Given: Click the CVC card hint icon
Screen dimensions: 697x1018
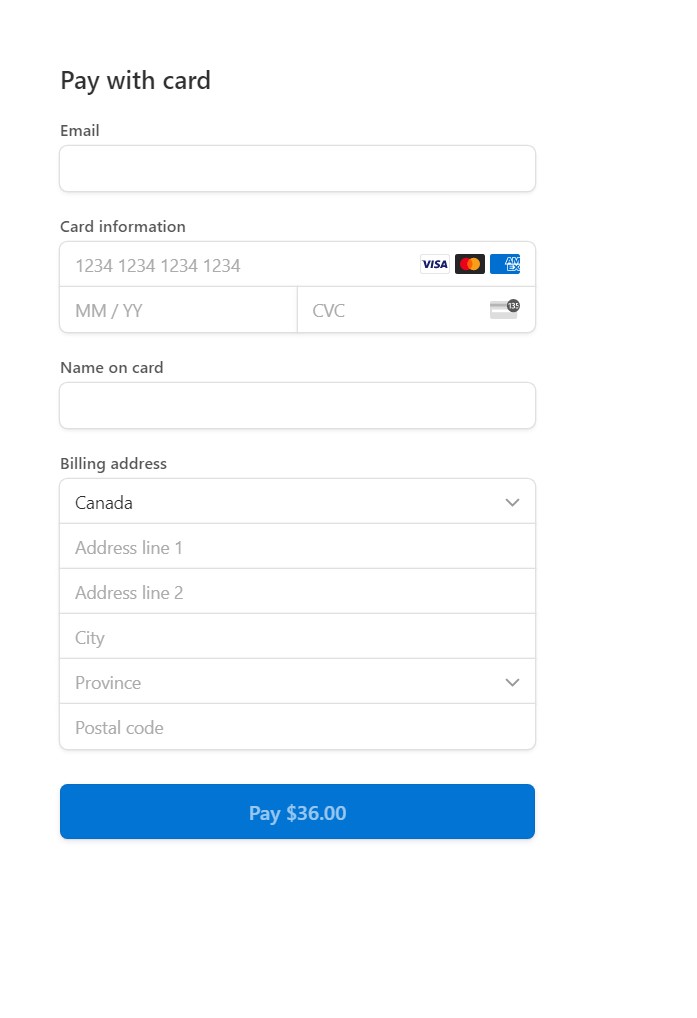Looking at the screenshot, I should click(505, 309).
